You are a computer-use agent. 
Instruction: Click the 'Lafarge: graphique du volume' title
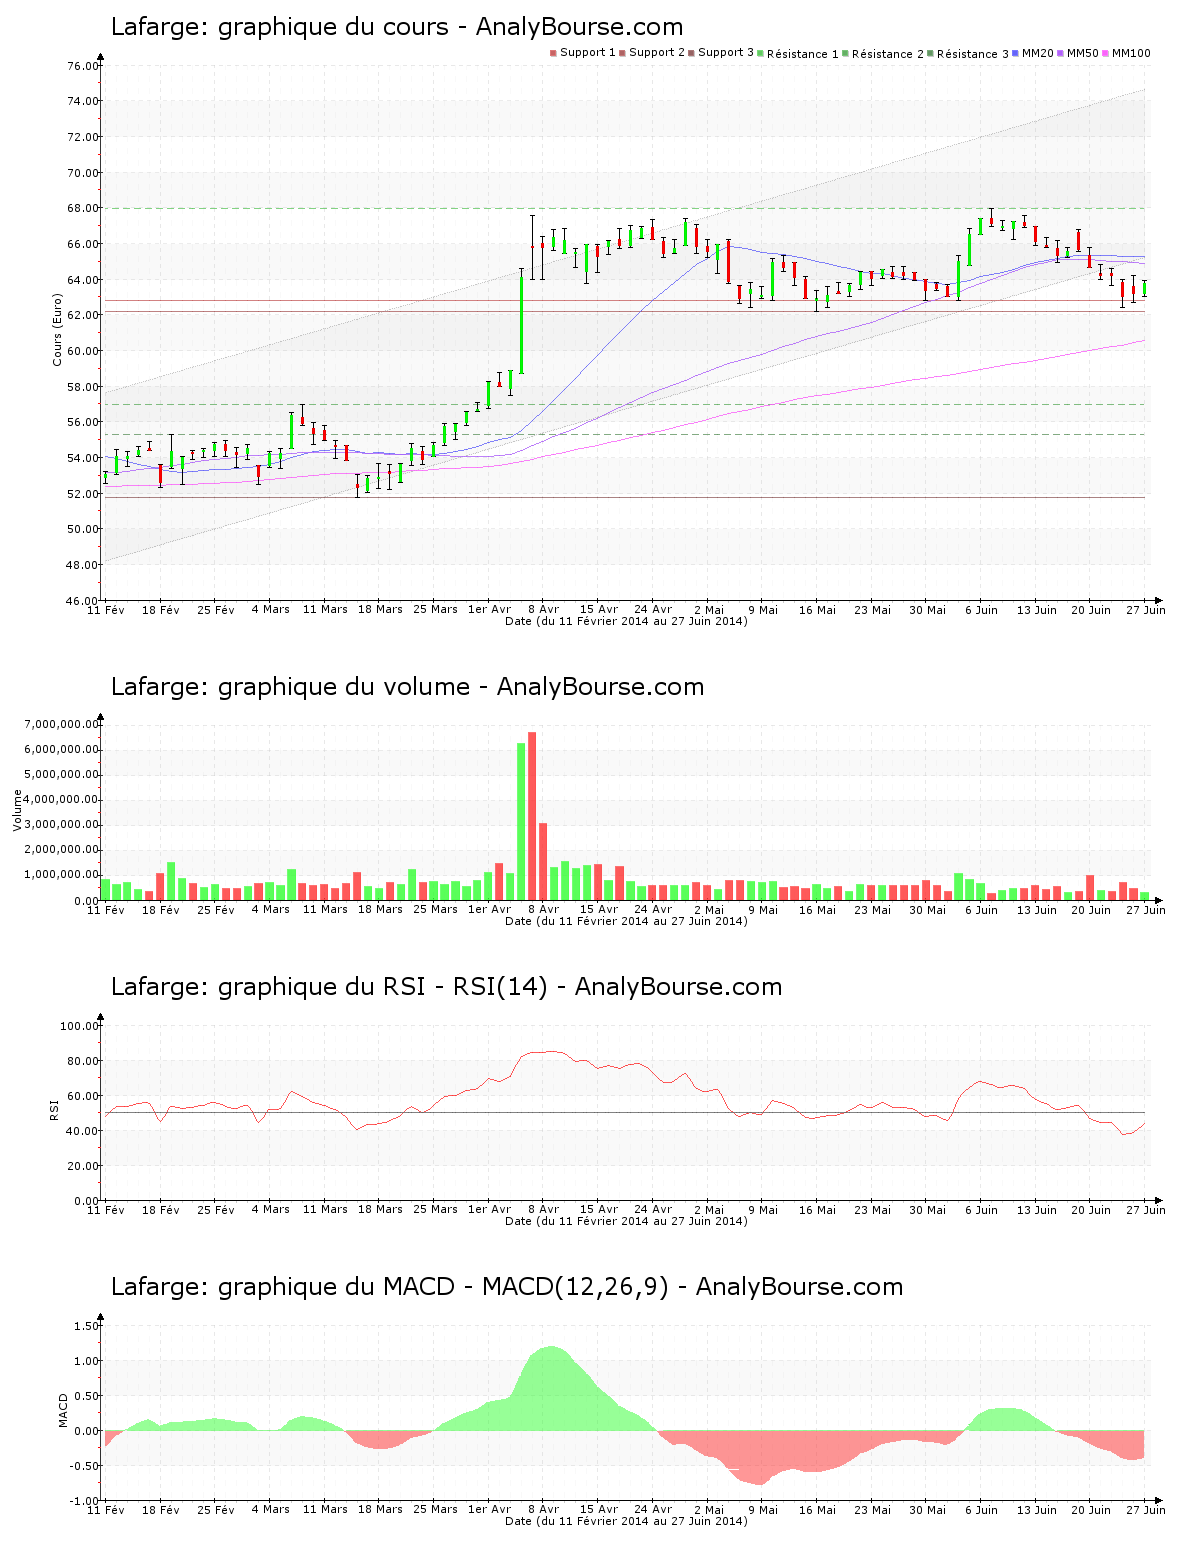click(x=290, y=687)
